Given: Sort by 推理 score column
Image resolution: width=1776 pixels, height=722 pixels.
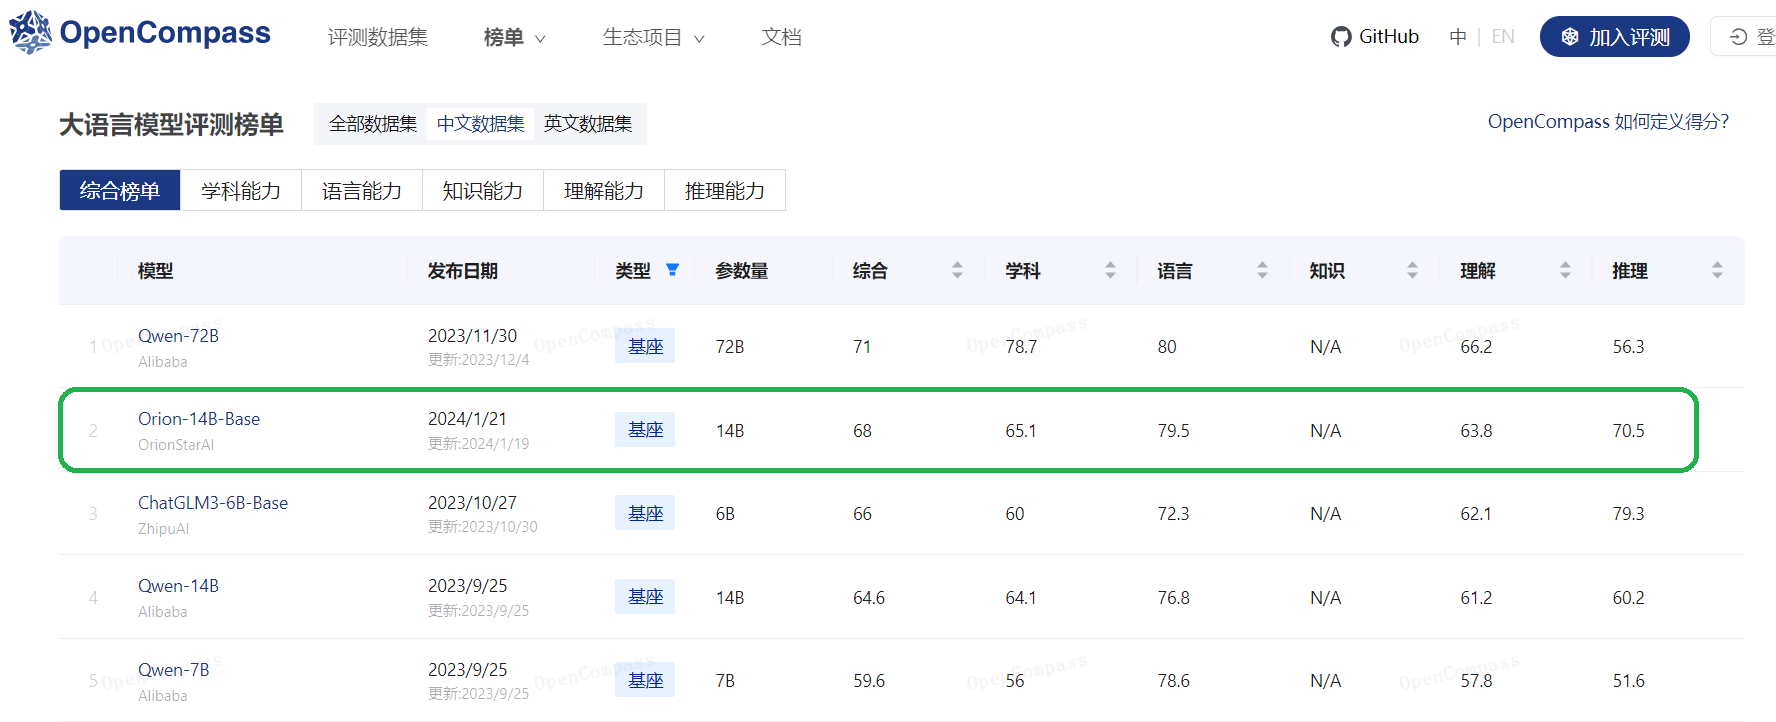Looking at the screenshot, I should pyautogui.click(x=1717, y=271).
